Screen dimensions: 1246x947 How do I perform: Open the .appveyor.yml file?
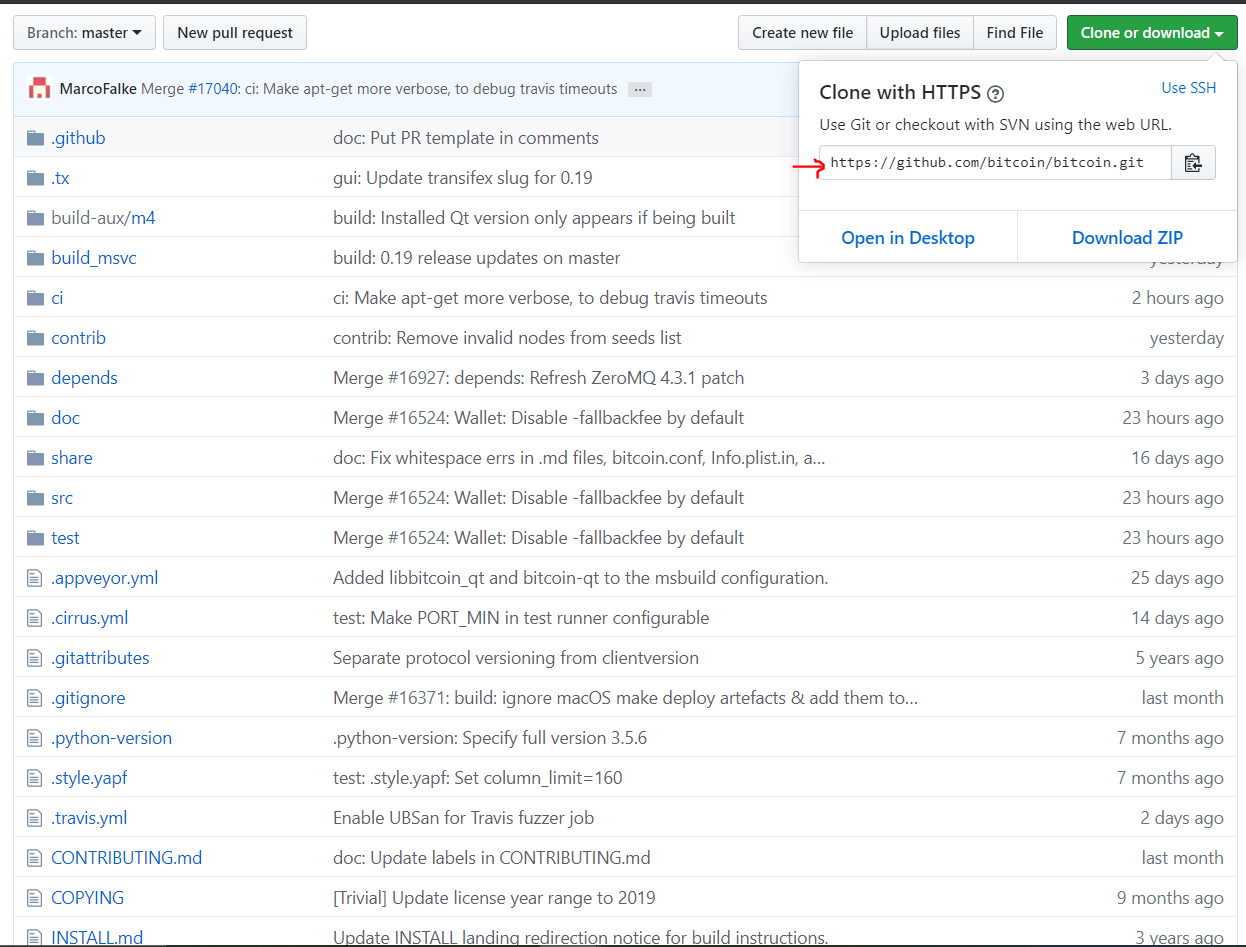(x=105, y=578)
